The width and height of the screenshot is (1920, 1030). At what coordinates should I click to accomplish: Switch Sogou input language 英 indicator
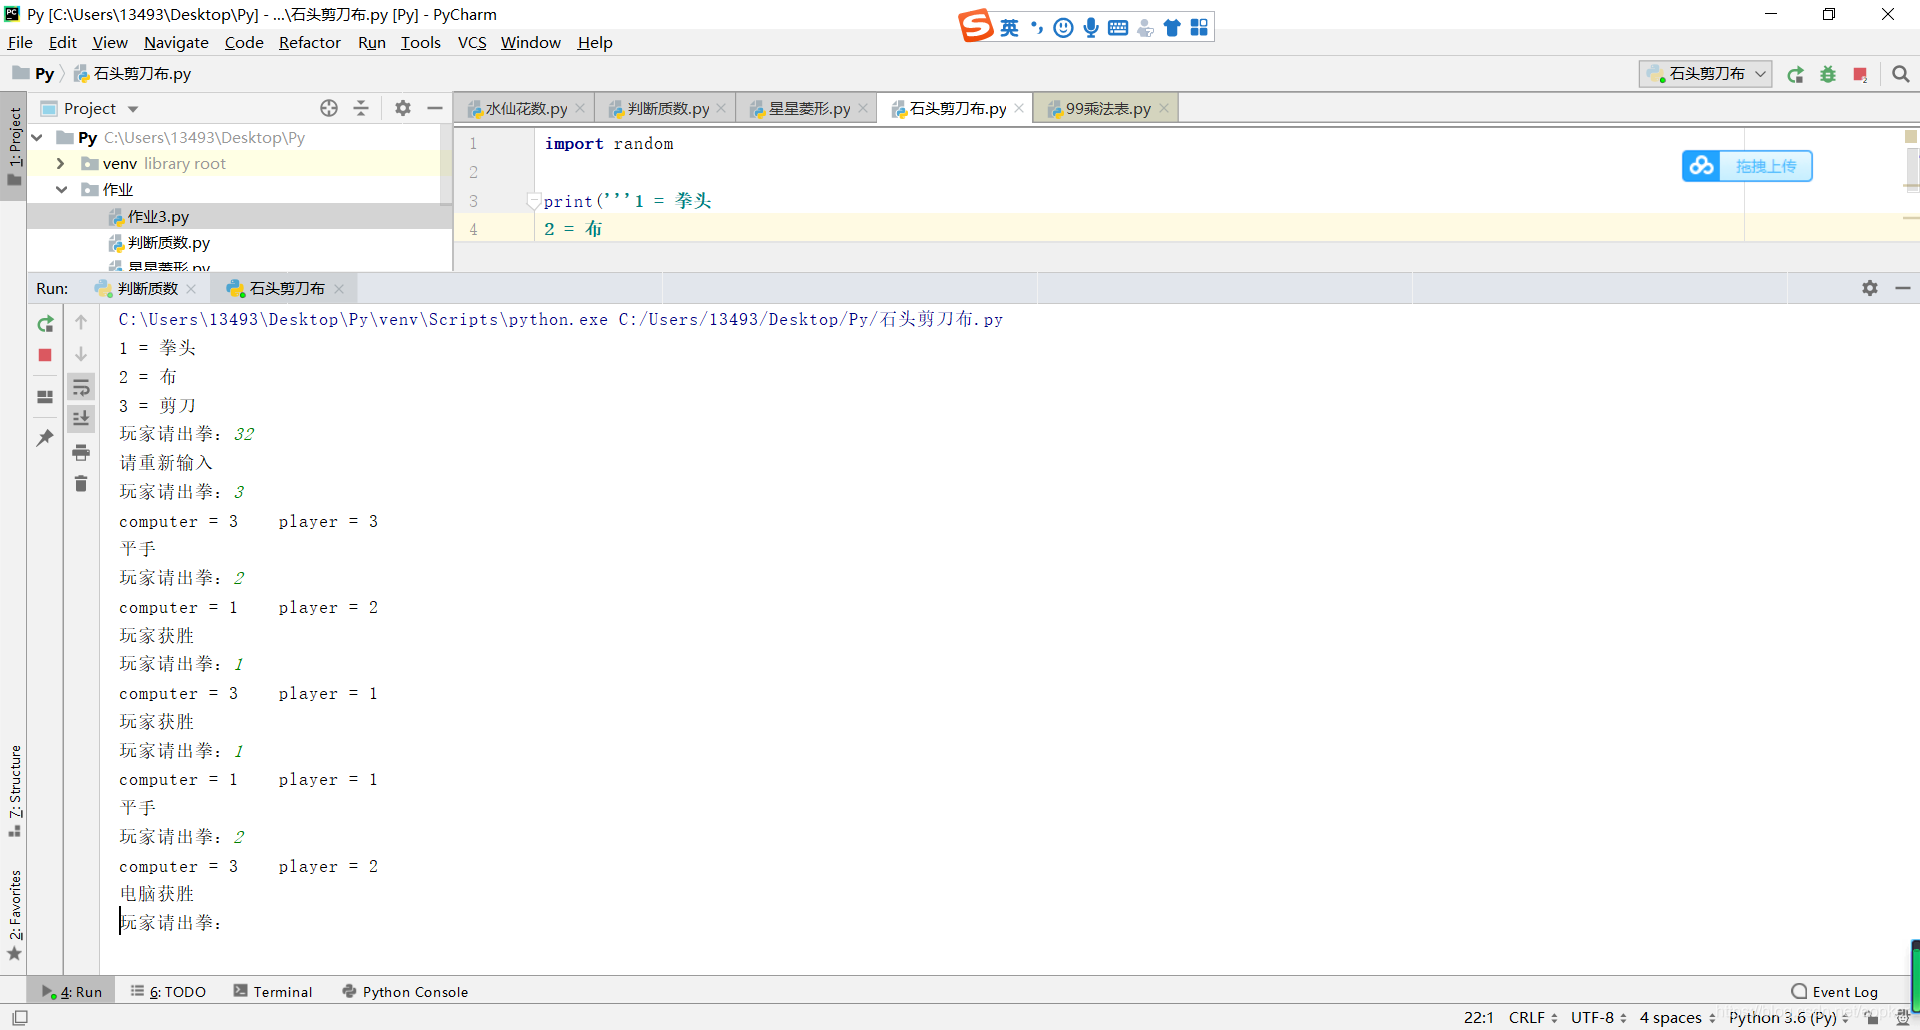1009,28
